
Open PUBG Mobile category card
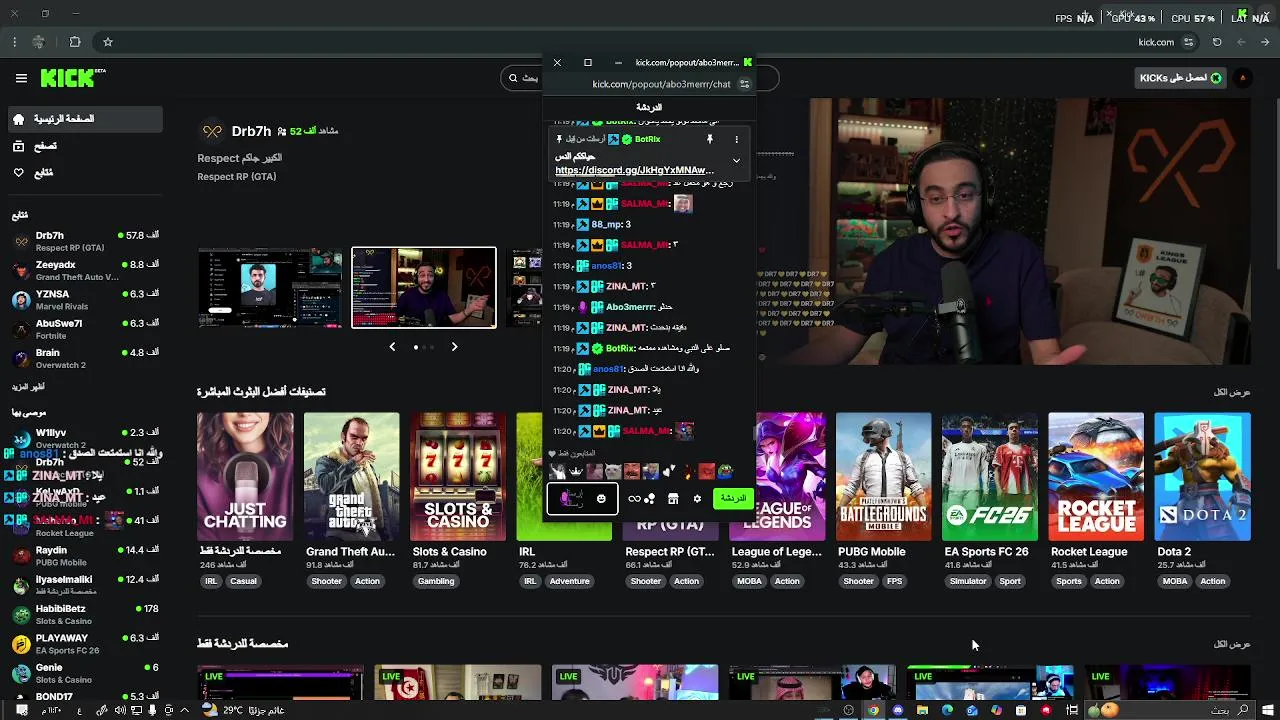pos(883,476)
